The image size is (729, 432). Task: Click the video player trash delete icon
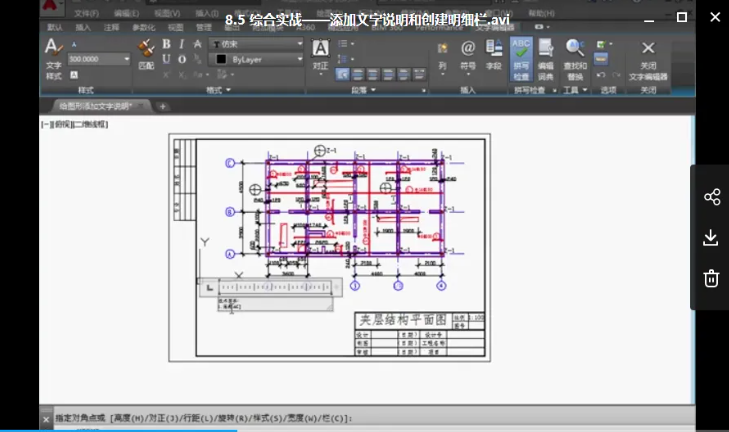pos(711,278)
